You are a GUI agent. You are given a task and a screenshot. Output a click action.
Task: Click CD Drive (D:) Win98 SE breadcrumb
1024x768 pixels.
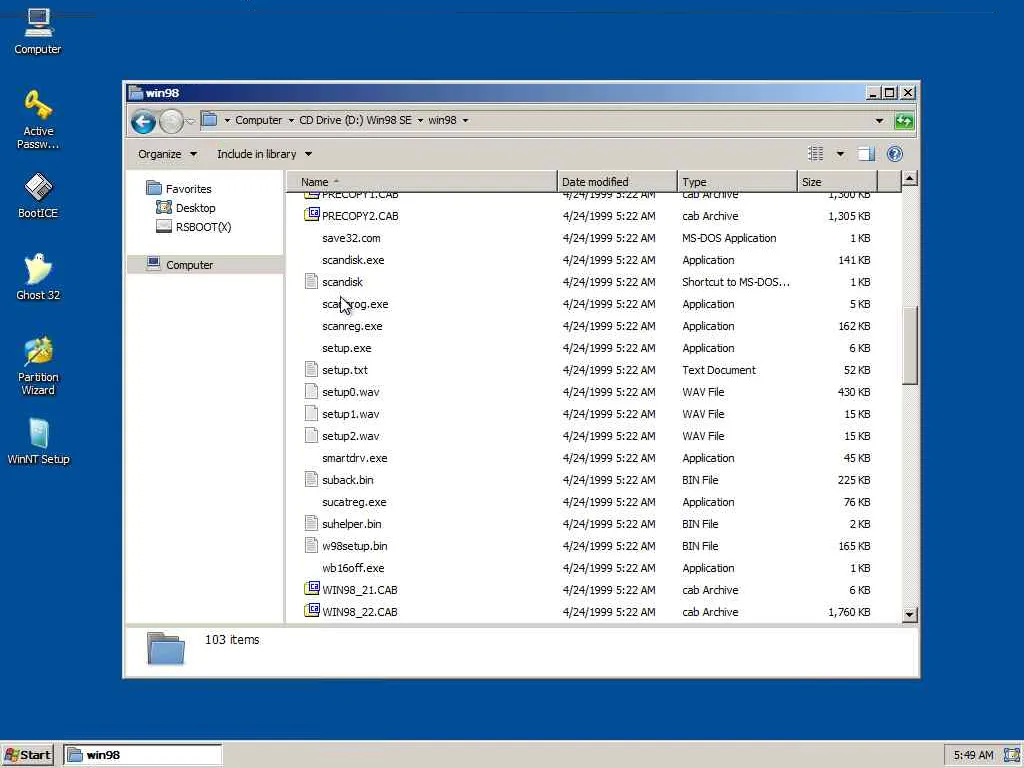pyautogui.click(x=355, y=120)
